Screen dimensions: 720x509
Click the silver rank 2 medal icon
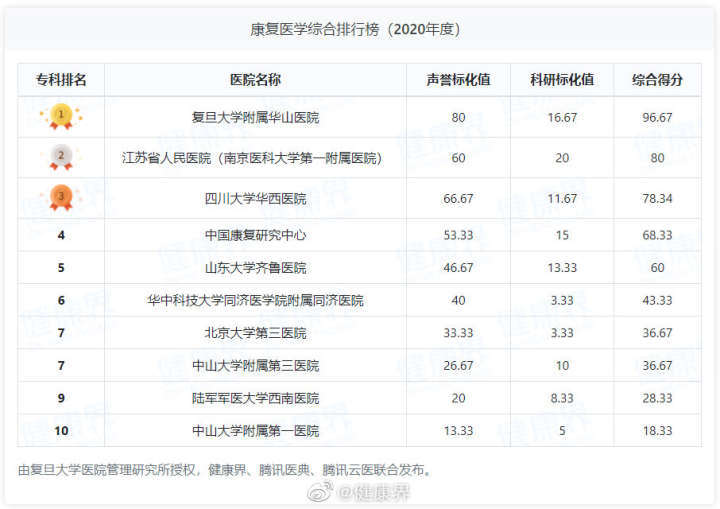tap(61, 158)
